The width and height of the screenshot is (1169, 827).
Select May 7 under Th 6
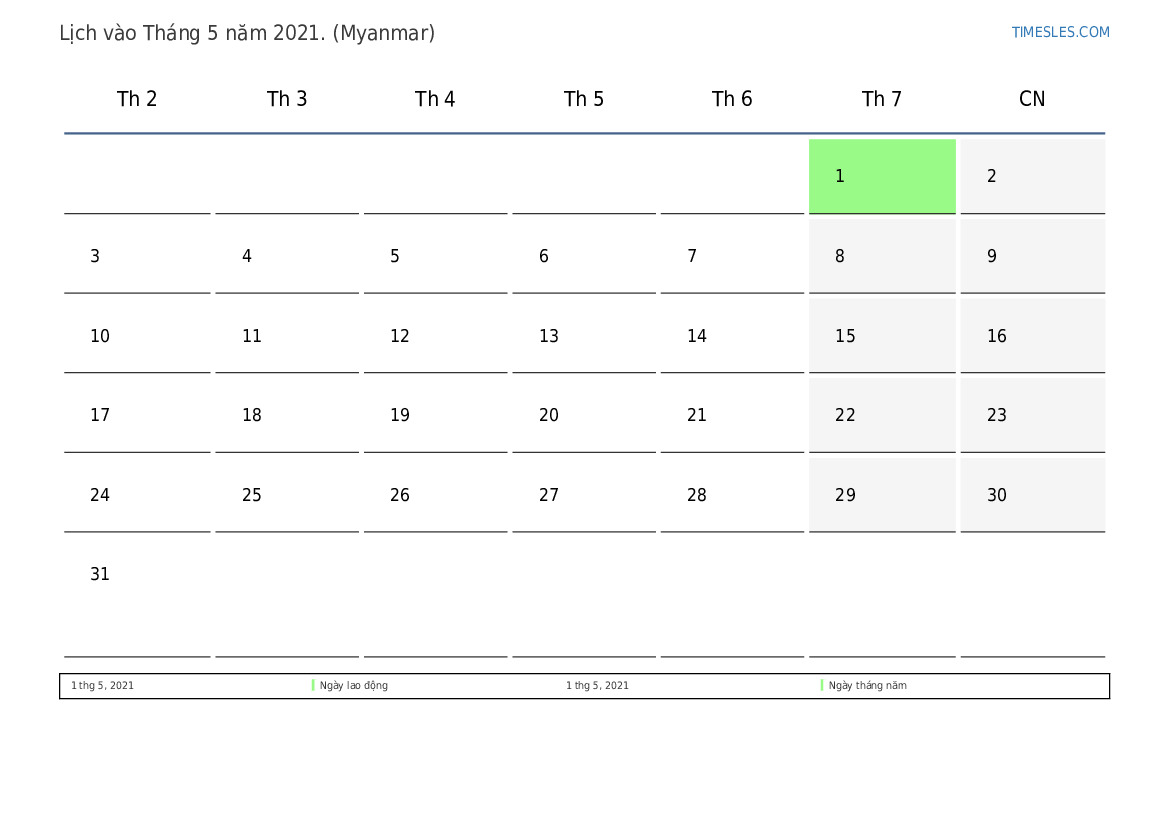pyautogui.click(x=731, y=256)
